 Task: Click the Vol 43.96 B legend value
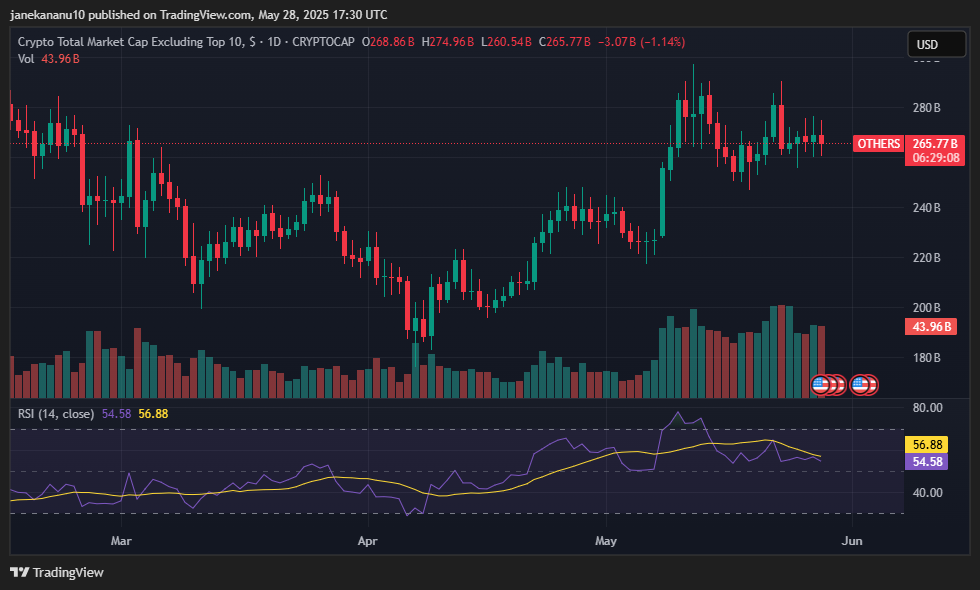pos(60,59)
